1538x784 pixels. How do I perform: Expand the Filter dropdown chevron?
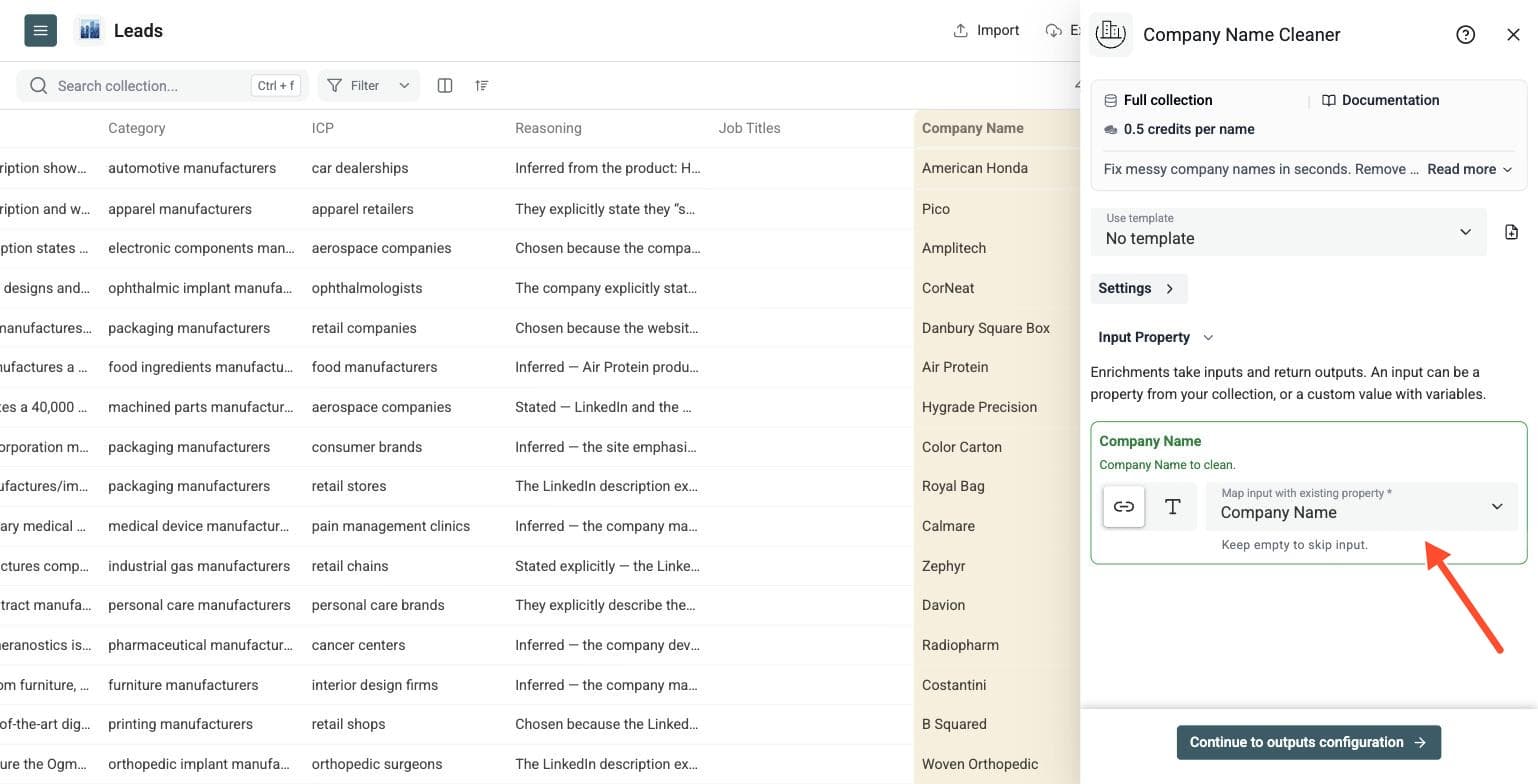[404, 85]
